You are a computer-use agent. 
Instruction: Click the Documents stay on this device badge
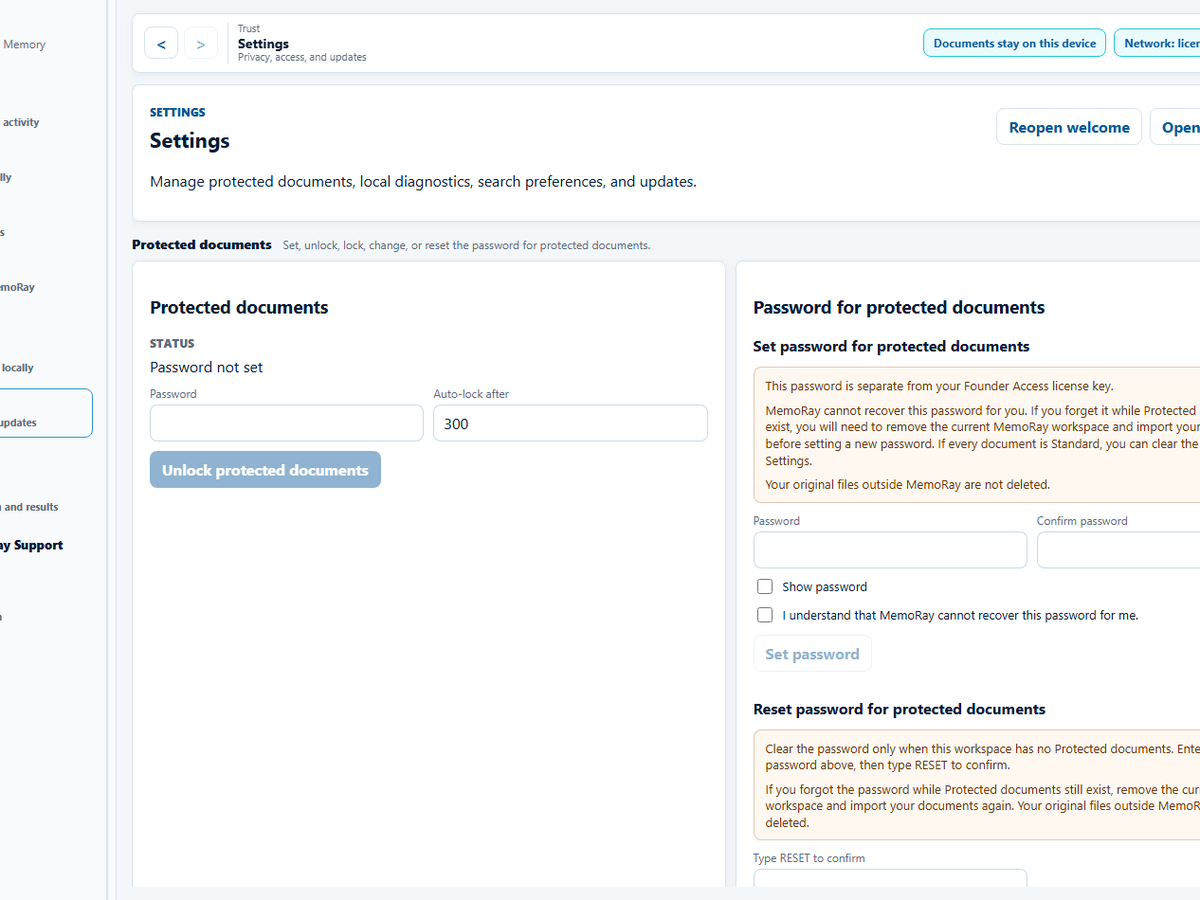1014,43
